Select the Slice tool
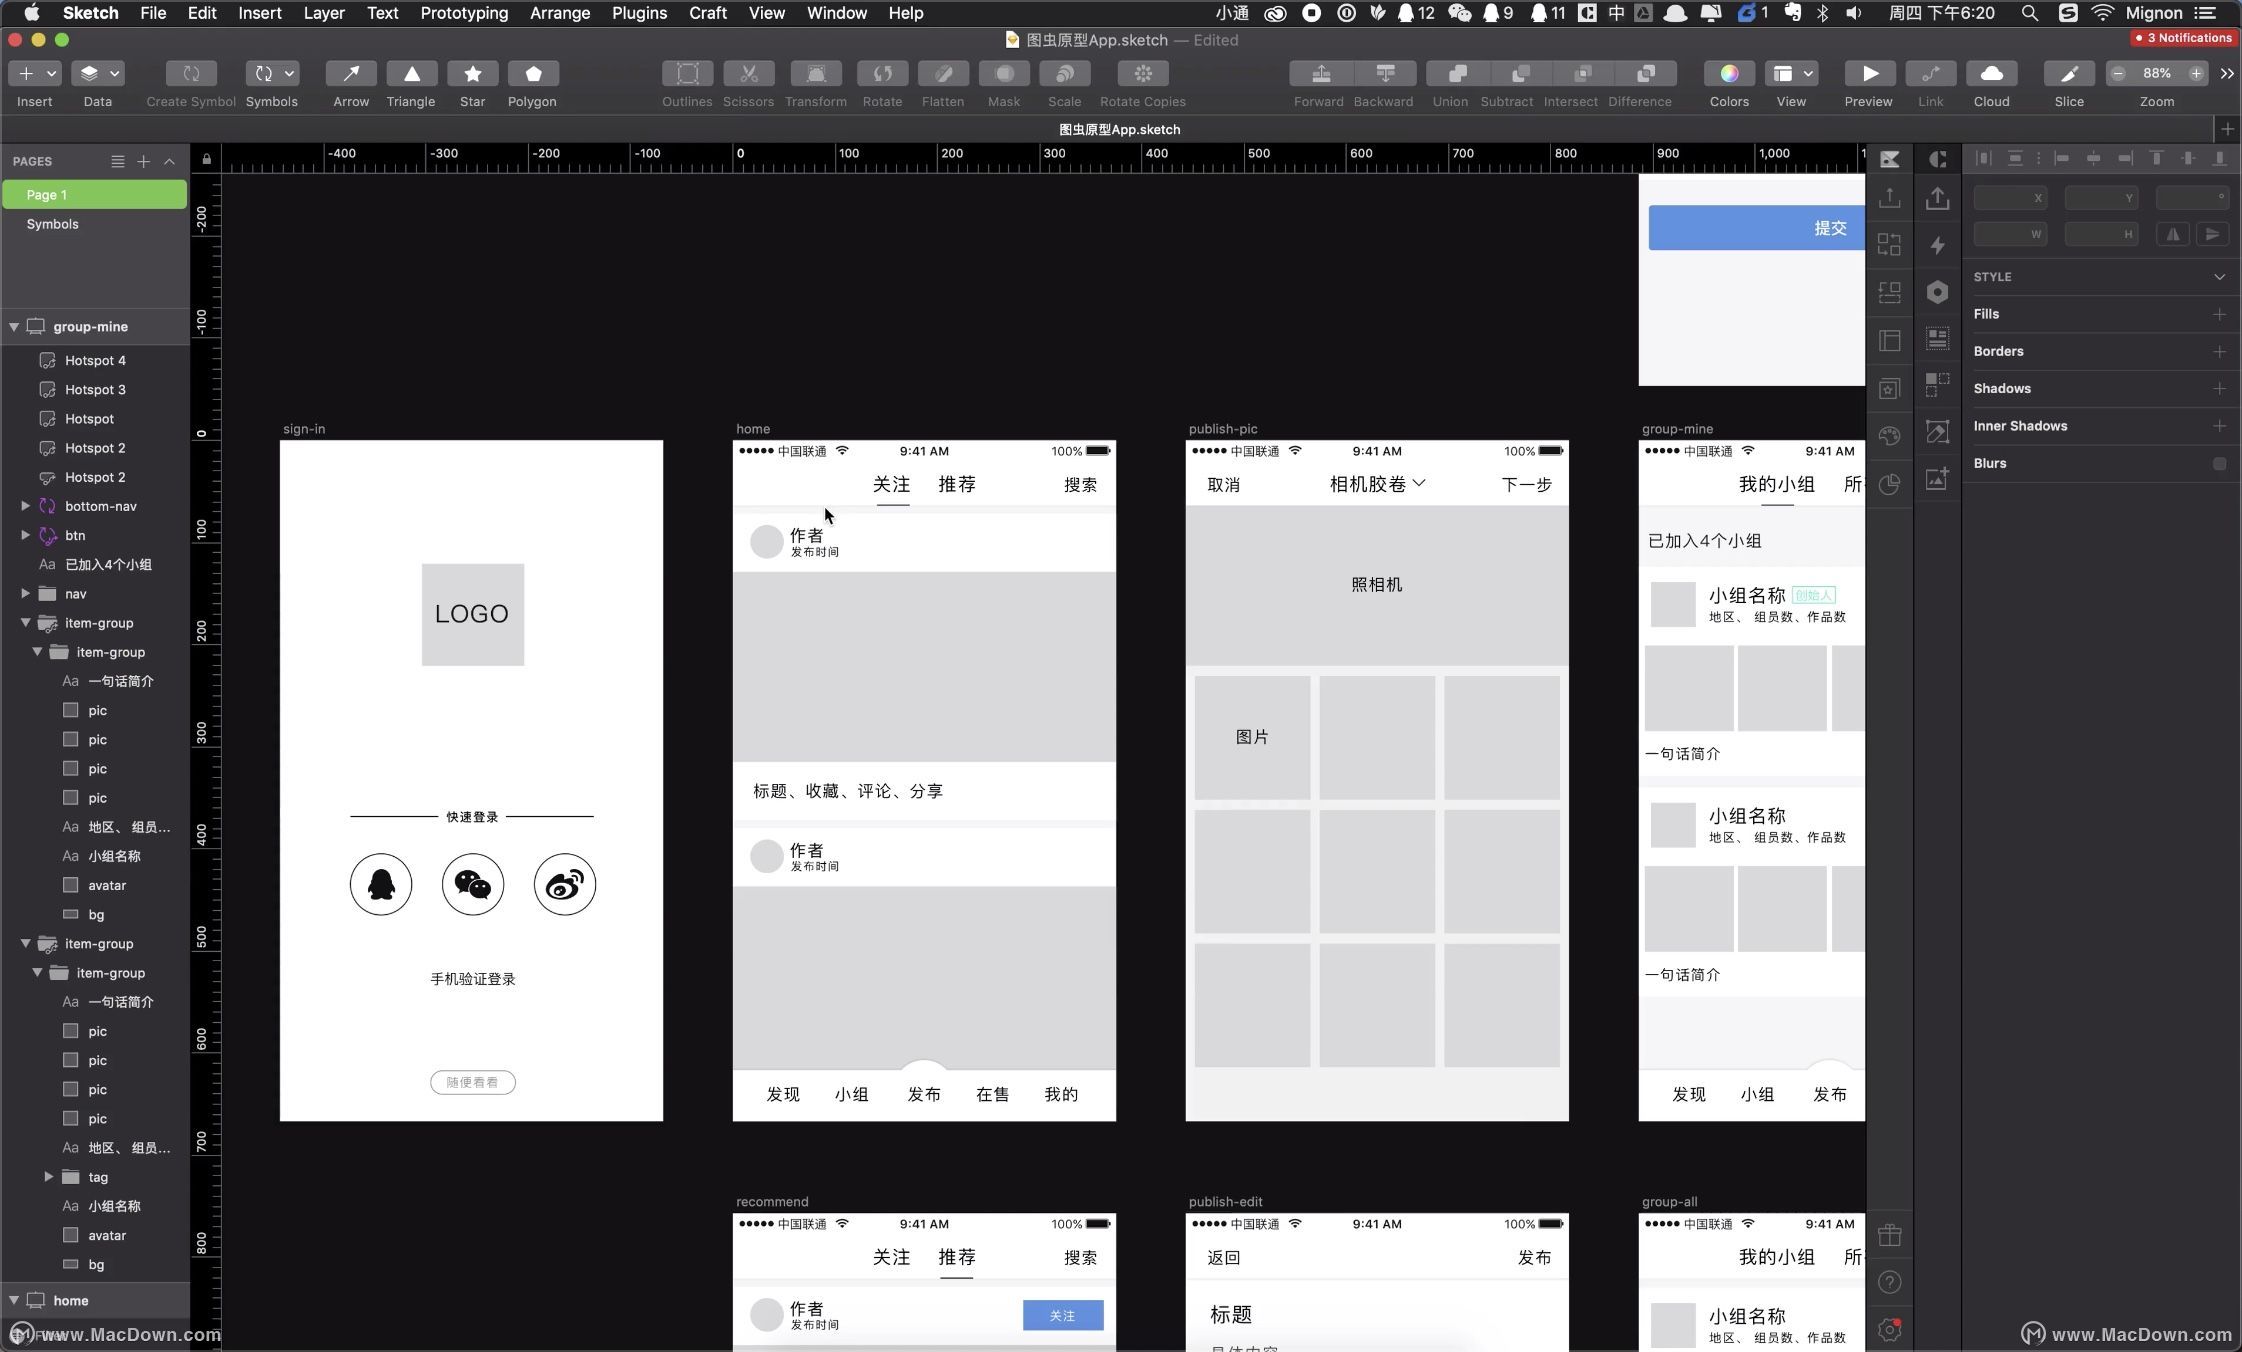 (2069, 74)
